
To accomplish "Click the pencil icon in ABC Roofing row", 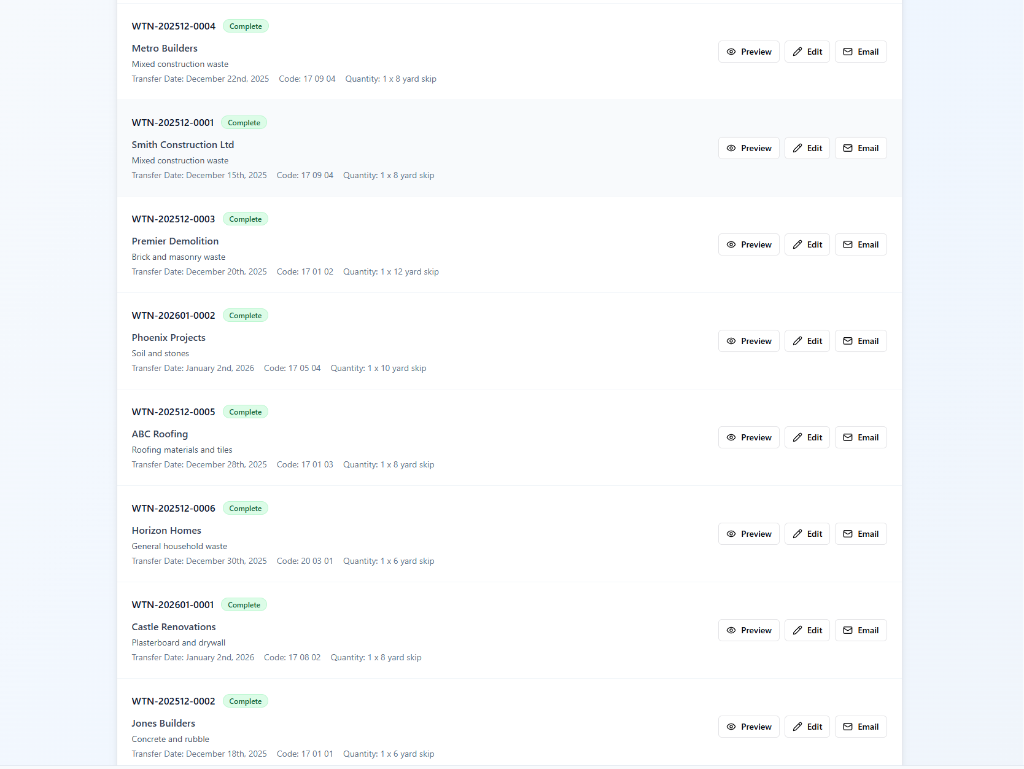I will pyautogui.click(x=797, y=437).
